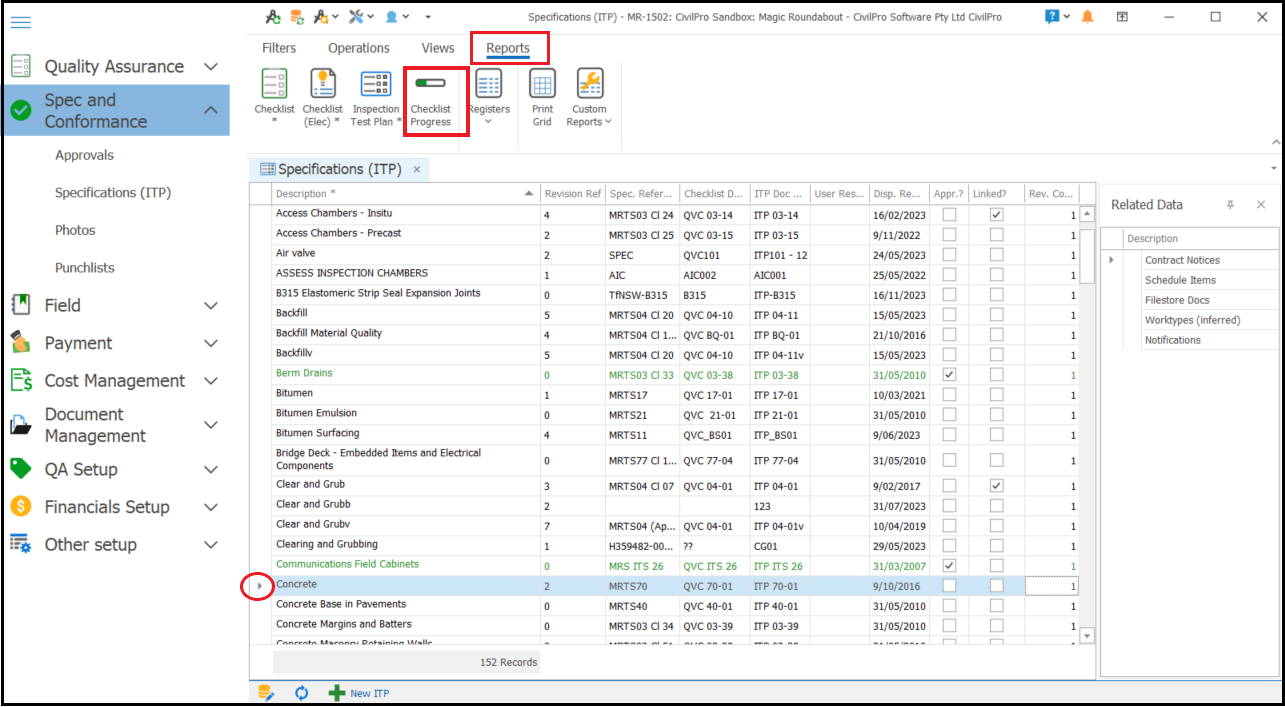Click the Checklist report icon

pos(274,84)
